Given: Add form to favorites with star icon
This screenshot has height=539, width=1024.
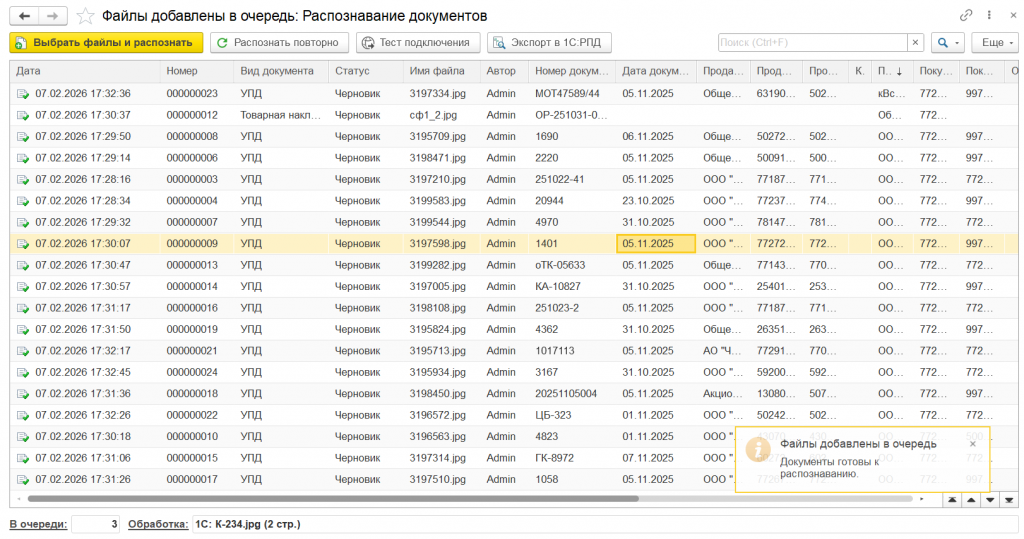Looking at the screenshot, I should click(x=86, y=16).
